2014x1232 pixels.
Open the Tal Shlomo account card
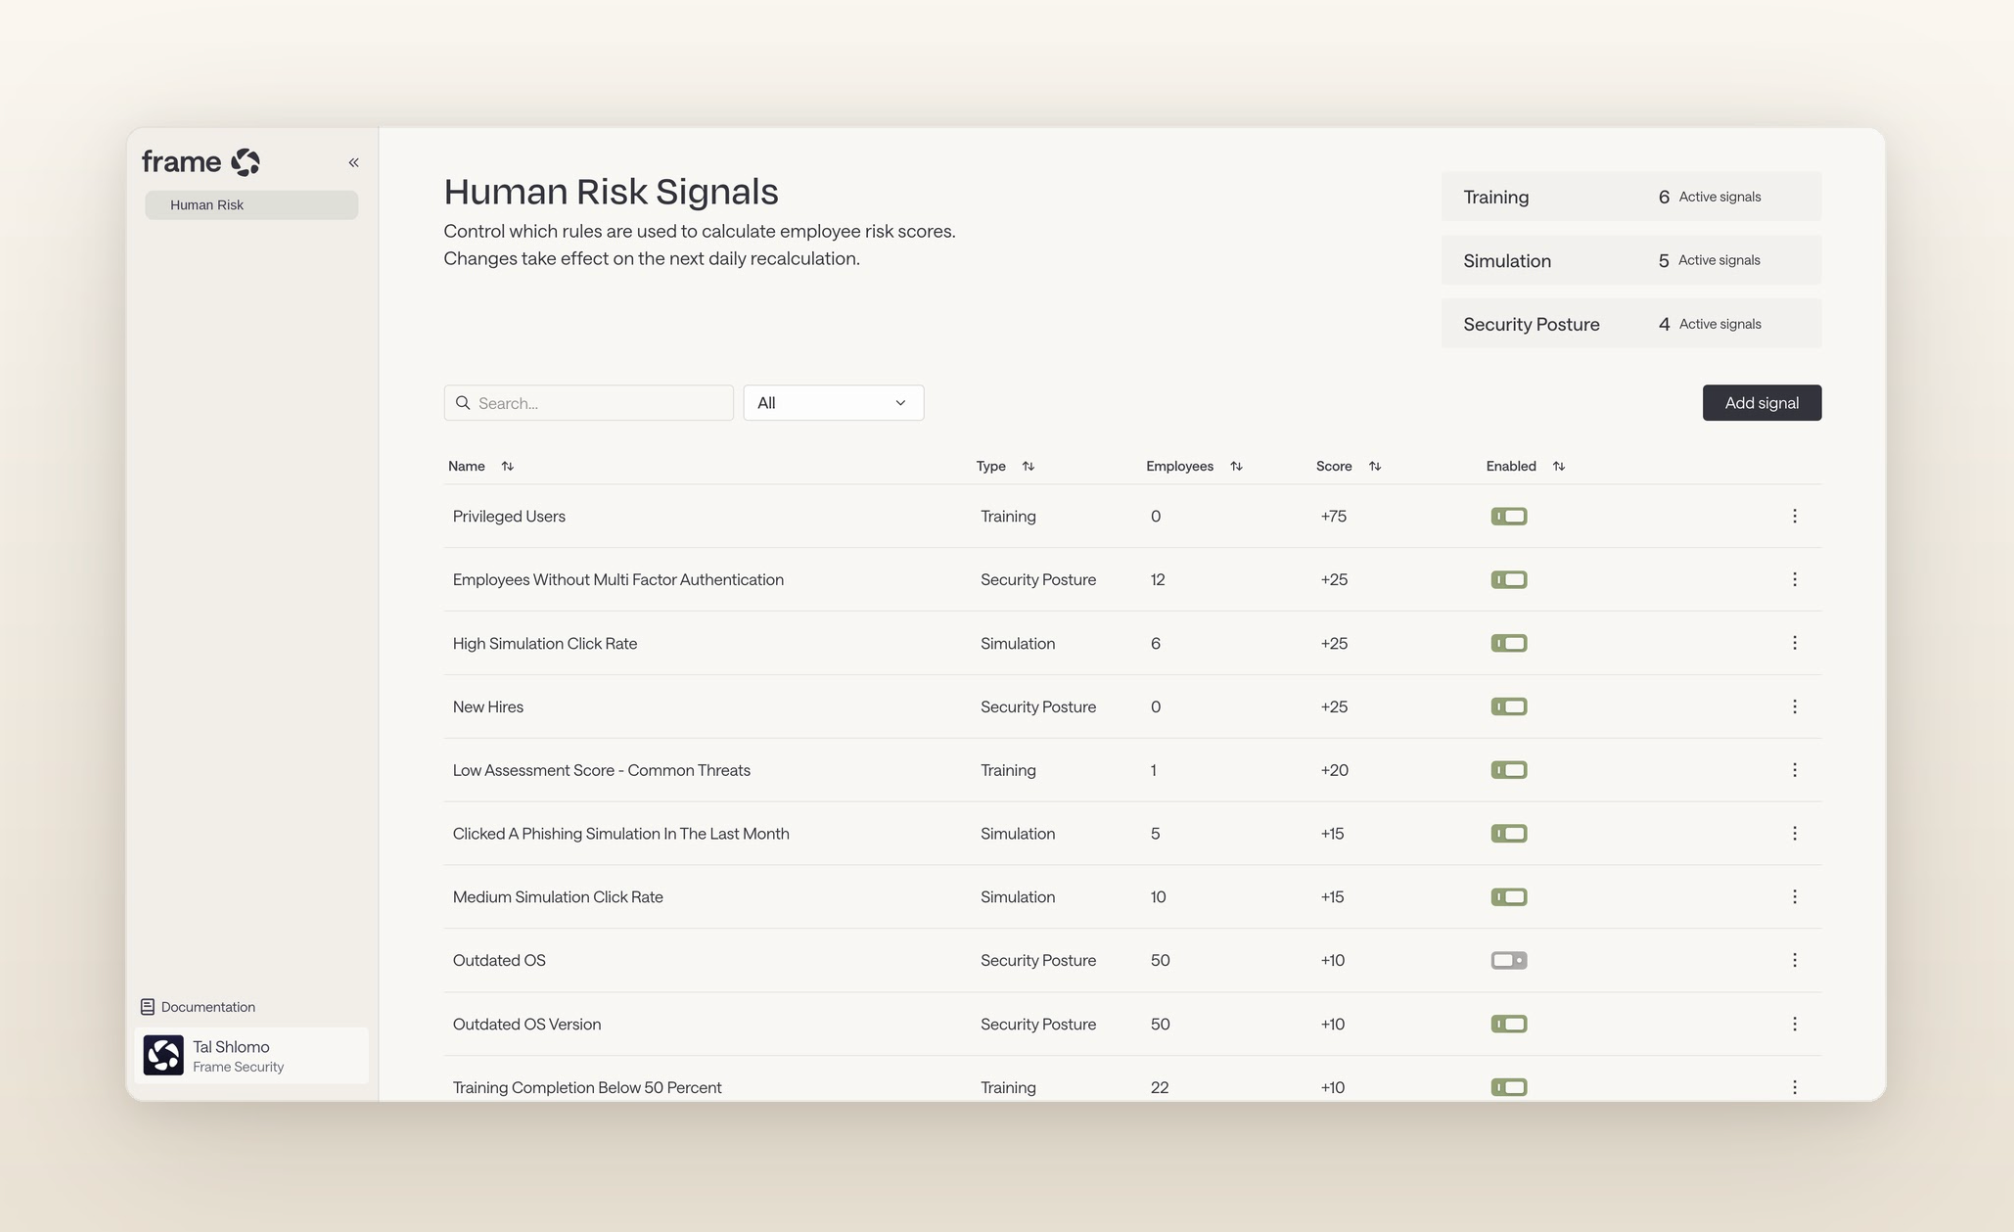pos(251,1055)
